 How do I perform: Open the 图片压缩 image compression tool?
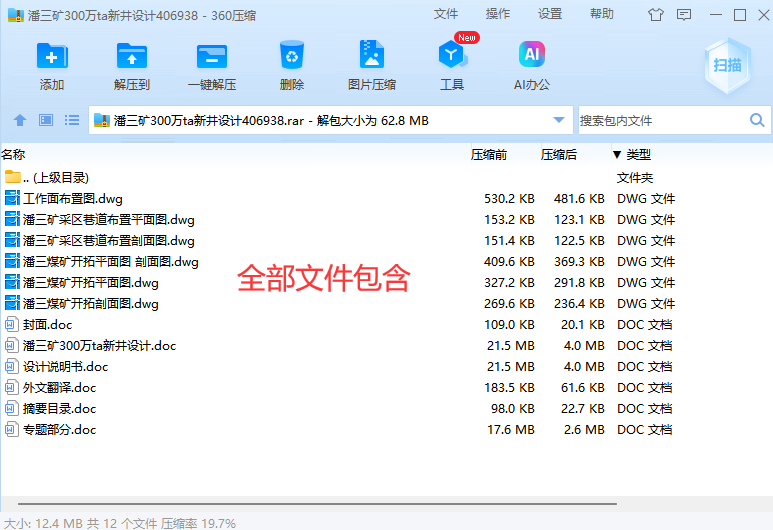click(372, 54)
